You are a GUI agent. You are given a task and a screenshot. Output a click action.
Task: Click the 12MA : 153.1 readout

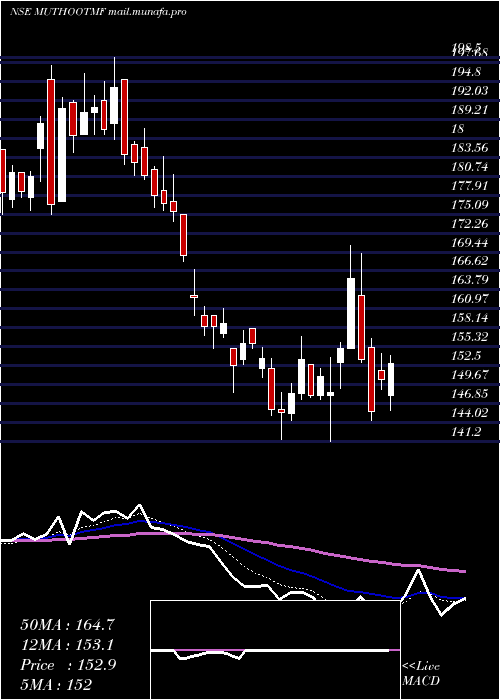point(67,645)
